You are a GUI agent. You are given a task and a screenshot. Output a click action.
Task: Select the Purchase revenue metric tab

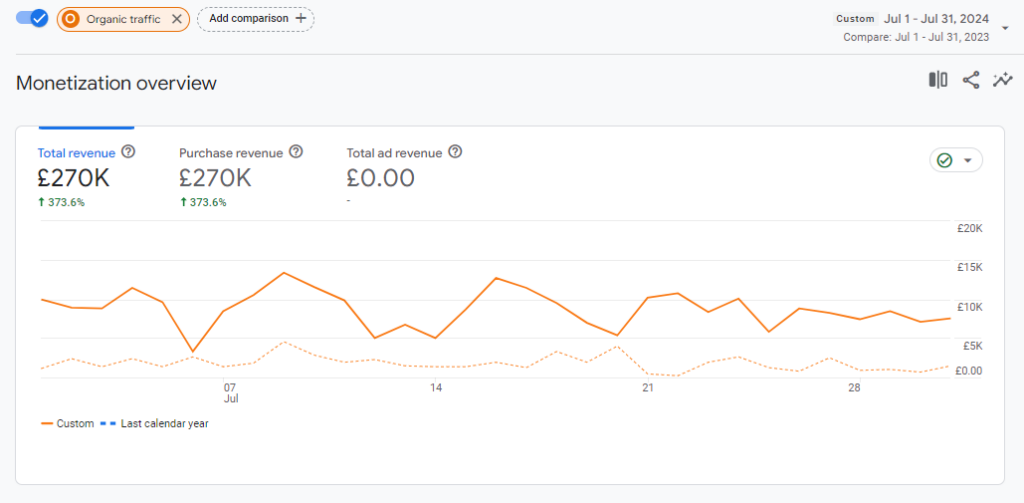[x=230, y=153]
